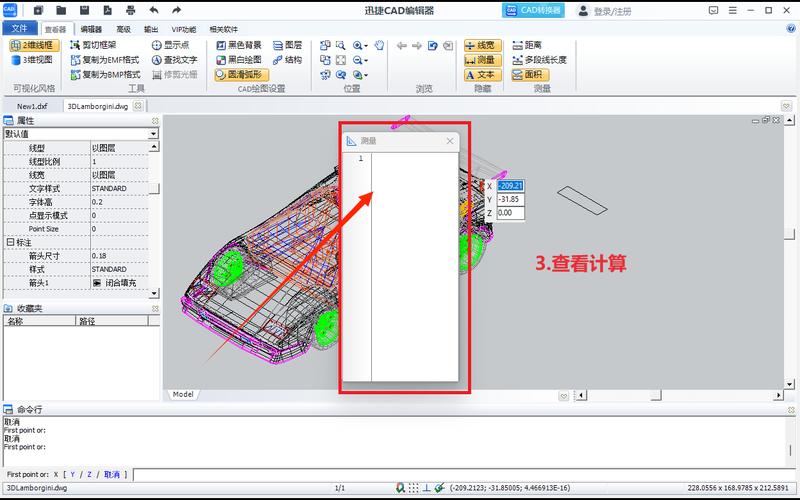The width and height of the screenshot is (800, 500).
Task: Click the CAD转换器 converter button
Action: click(x=533, y=10)
